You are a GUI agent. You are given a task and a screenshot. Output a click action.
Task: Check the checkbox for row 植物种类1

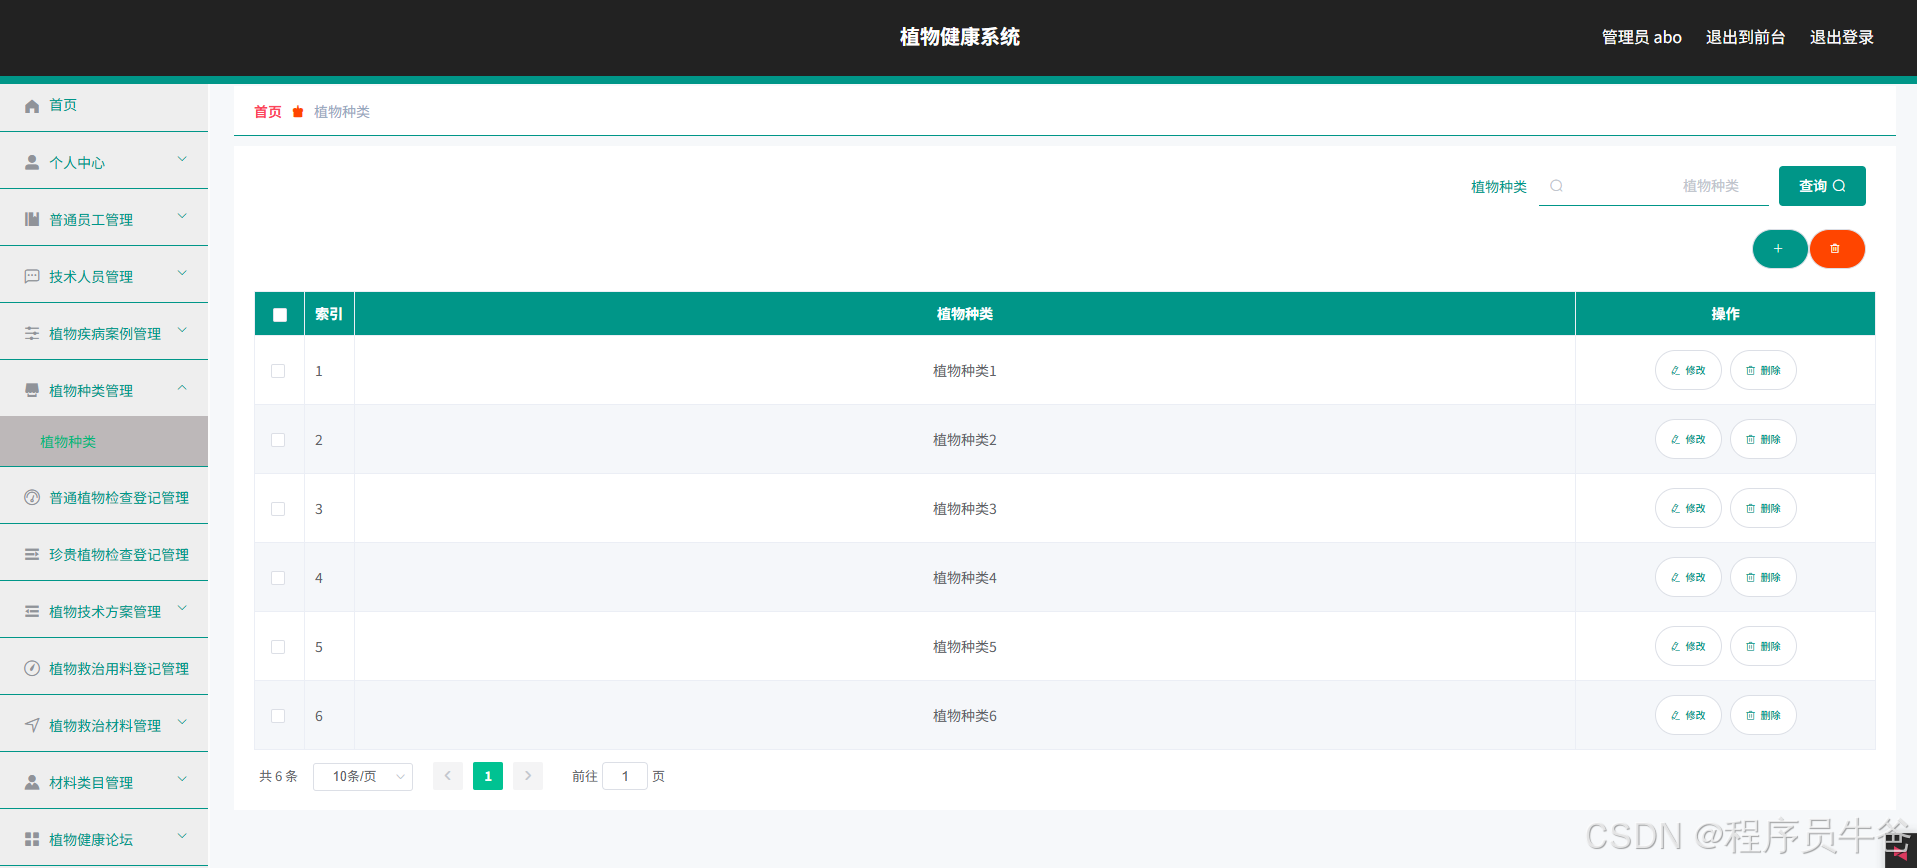coord(278,371)
